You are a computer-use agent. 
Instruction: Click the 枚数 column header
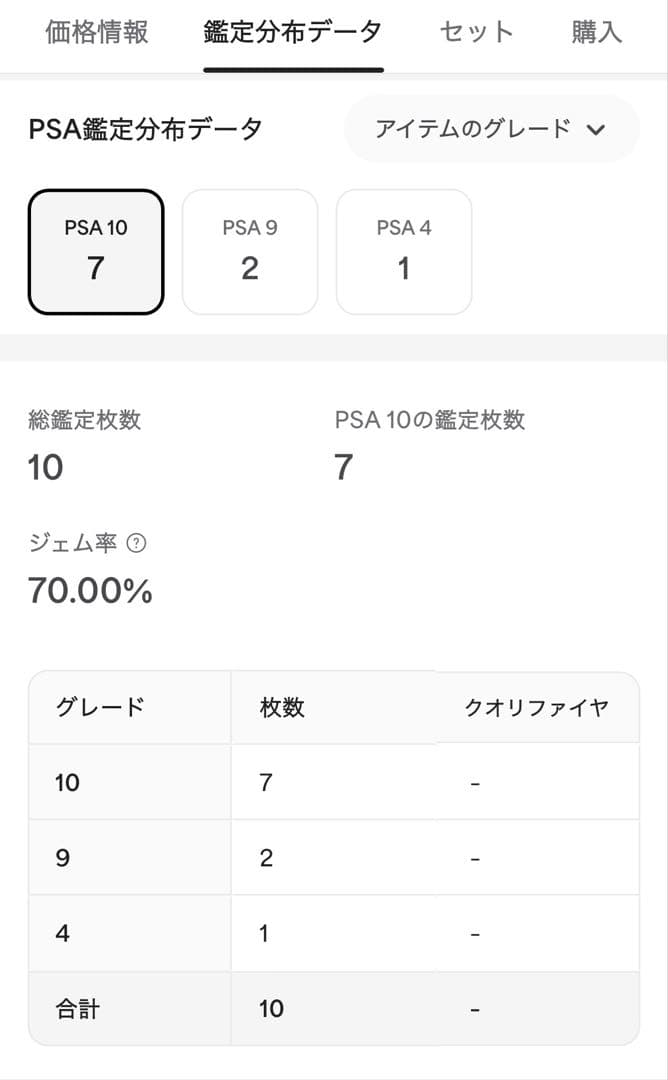[282, 707]
